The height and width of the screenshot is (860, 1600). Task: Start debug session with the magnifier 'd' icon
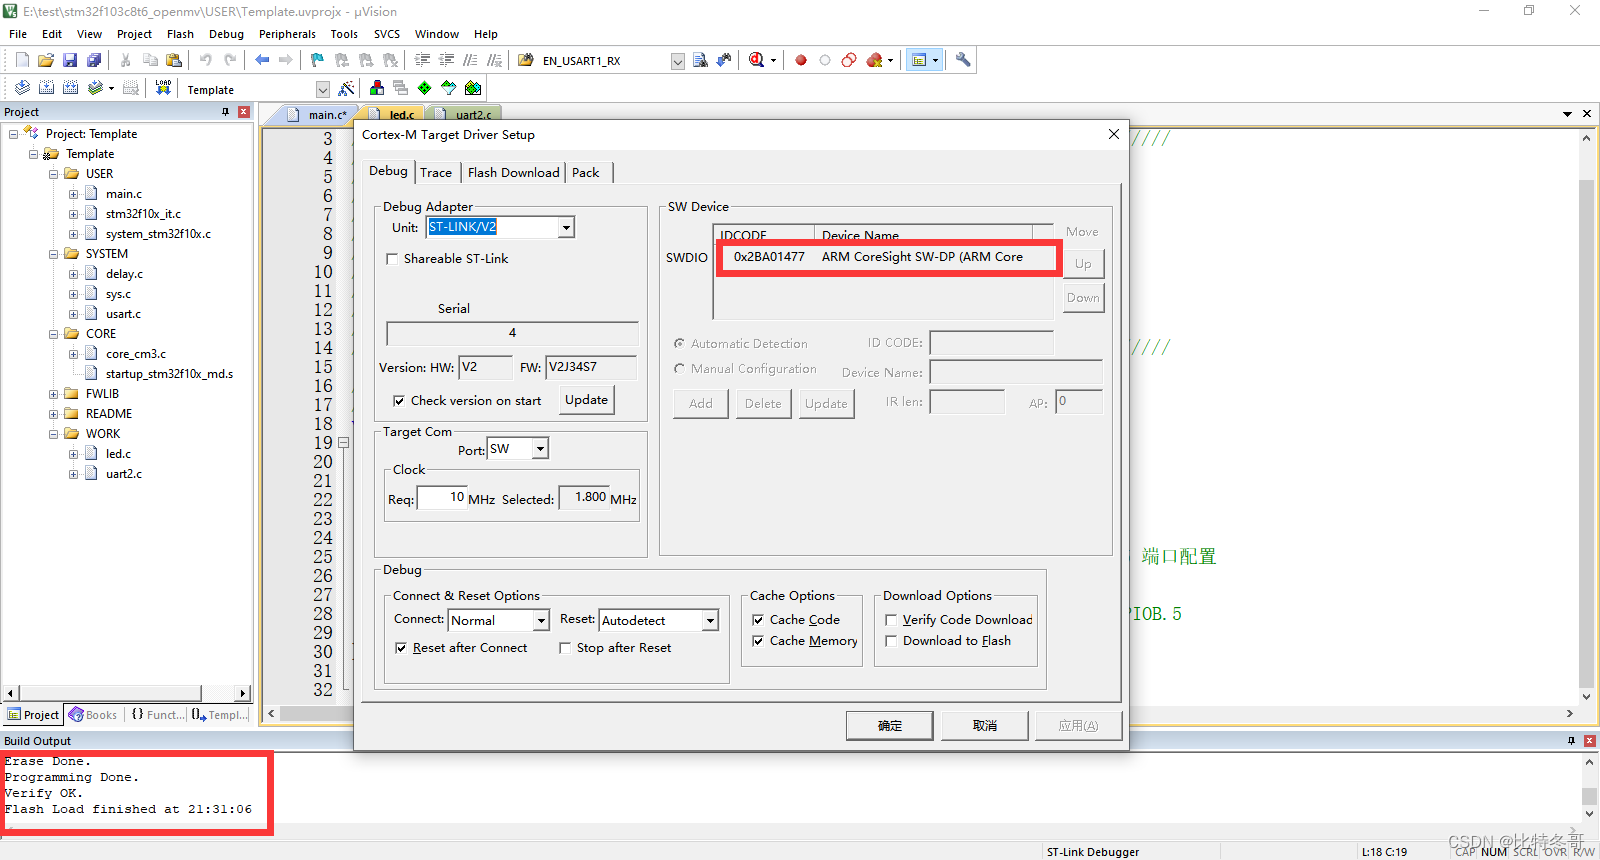tap(757, 60)
